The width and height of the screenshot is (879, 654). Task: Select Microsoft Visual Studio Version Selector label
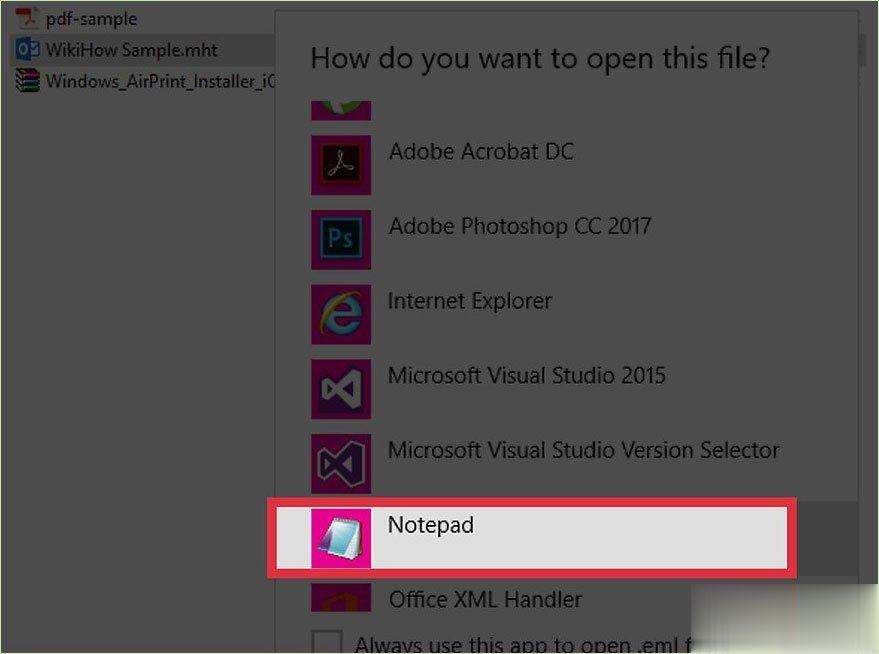(x=584, y=451)
